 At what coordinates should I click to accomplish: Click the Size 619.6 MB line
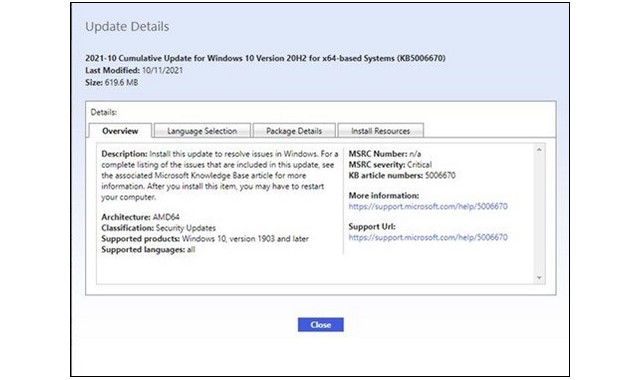point(111,82)
